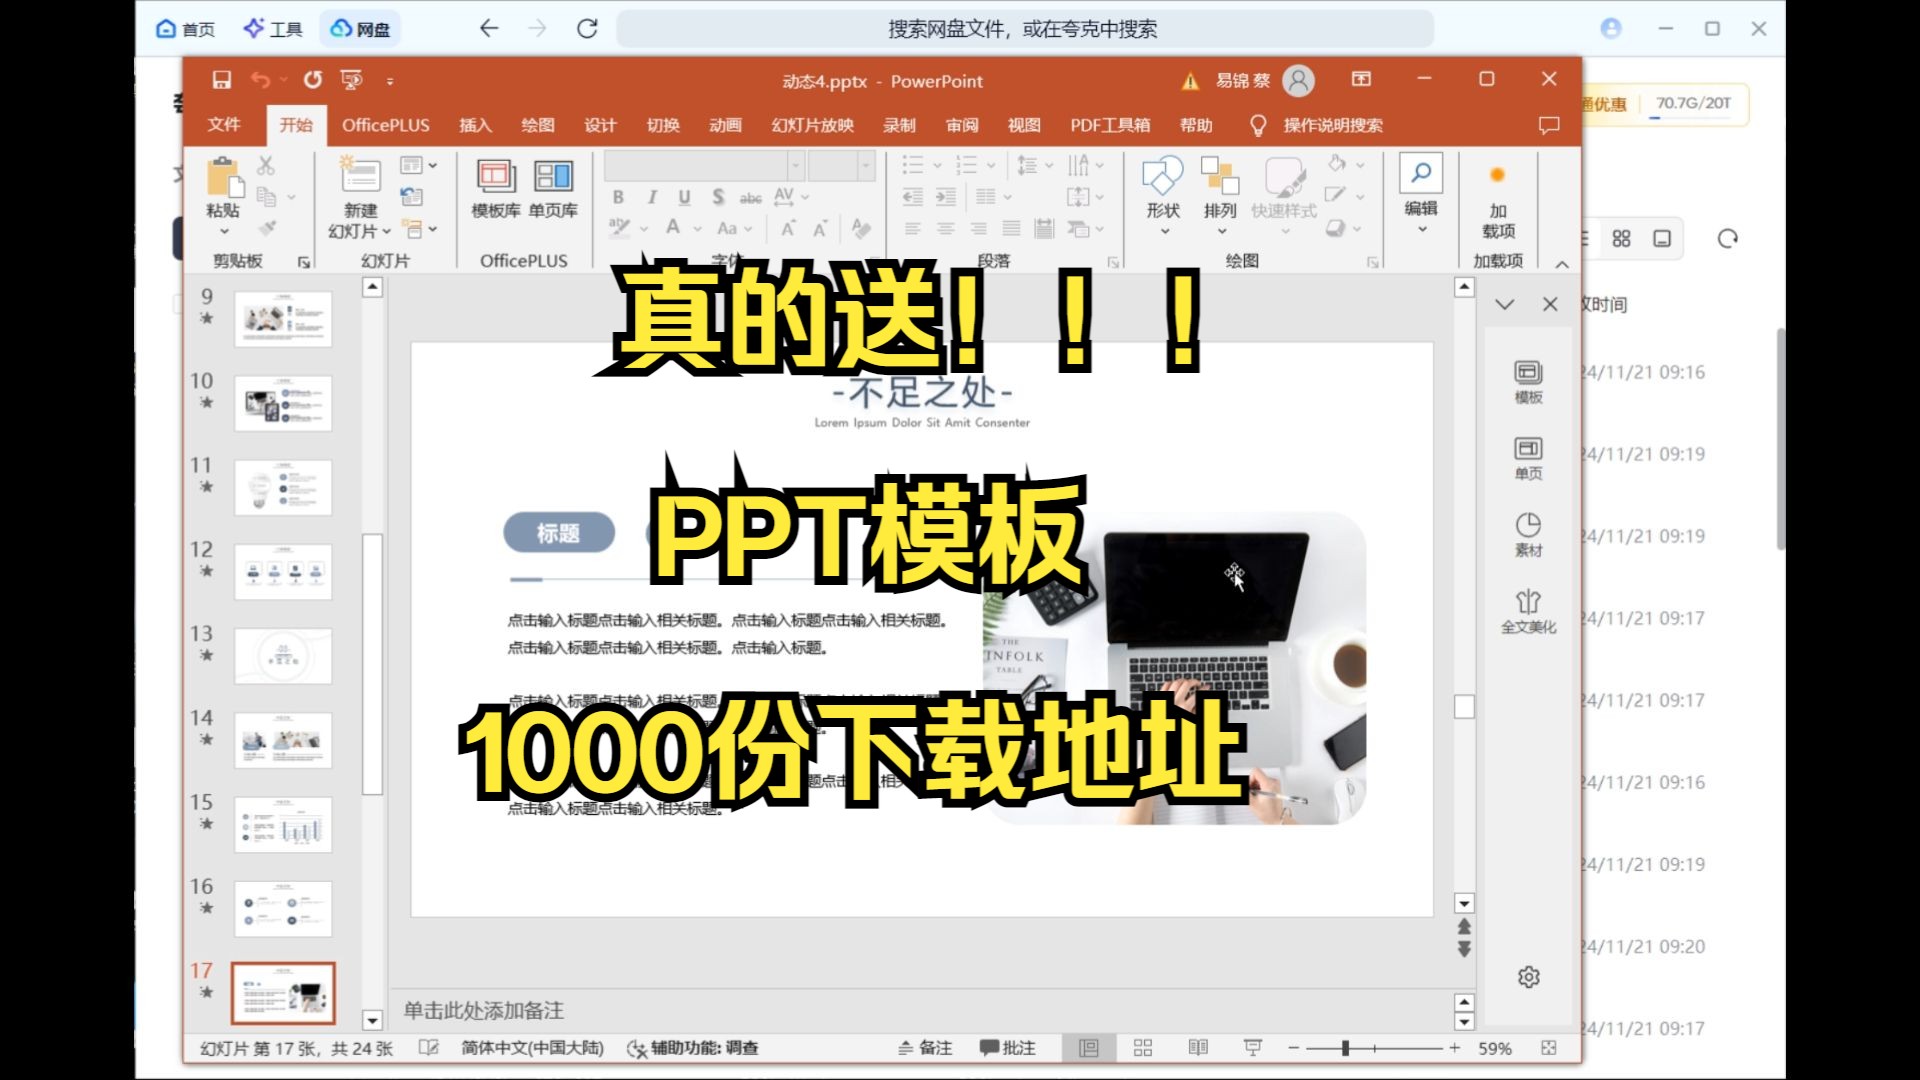Image resolution: width=1920 pixels, height=1080 pixels.
Task: Click 操作说明搜索 tell-me search
Action: point(1333,125)
